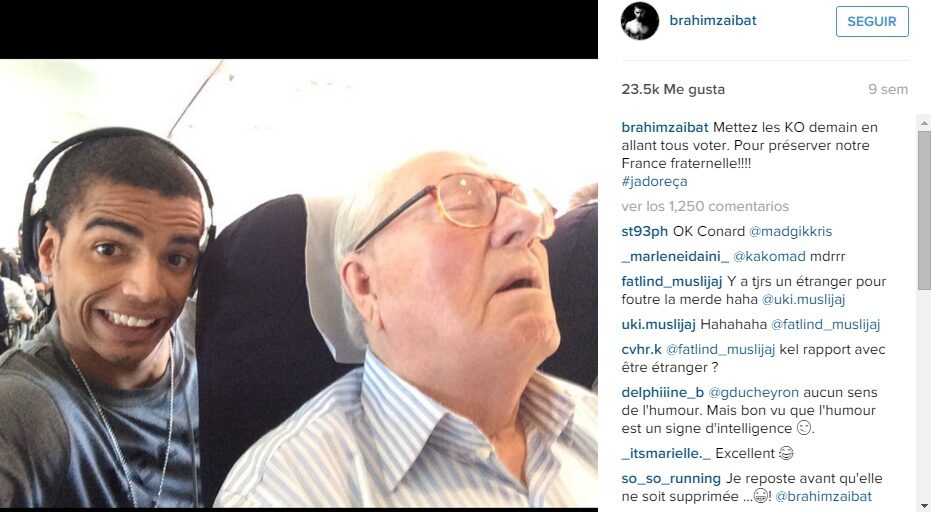Image resolution: width=931 pixels, height=512 pixels.
Task: Open cvhr.k commenter profile
Action: pyautogui.click(x=641, y=349)
